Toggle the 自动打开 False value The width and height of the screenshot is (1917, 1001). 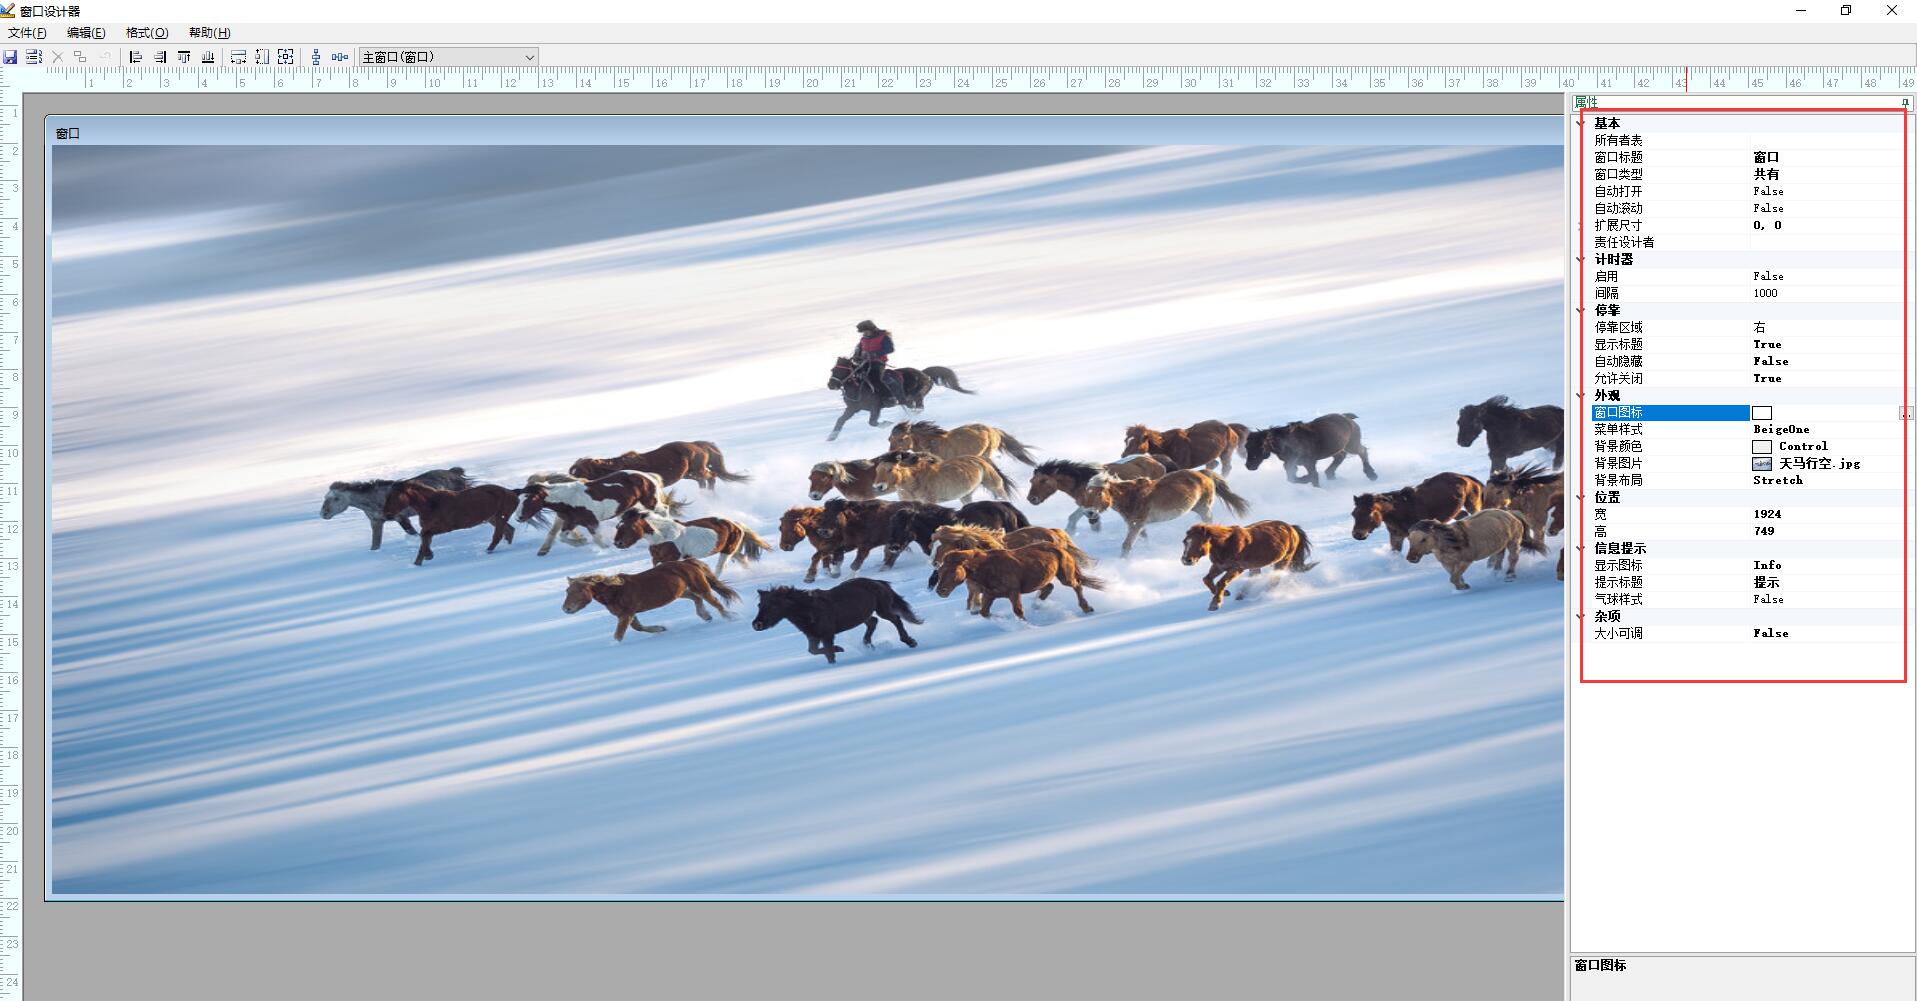1768,191
